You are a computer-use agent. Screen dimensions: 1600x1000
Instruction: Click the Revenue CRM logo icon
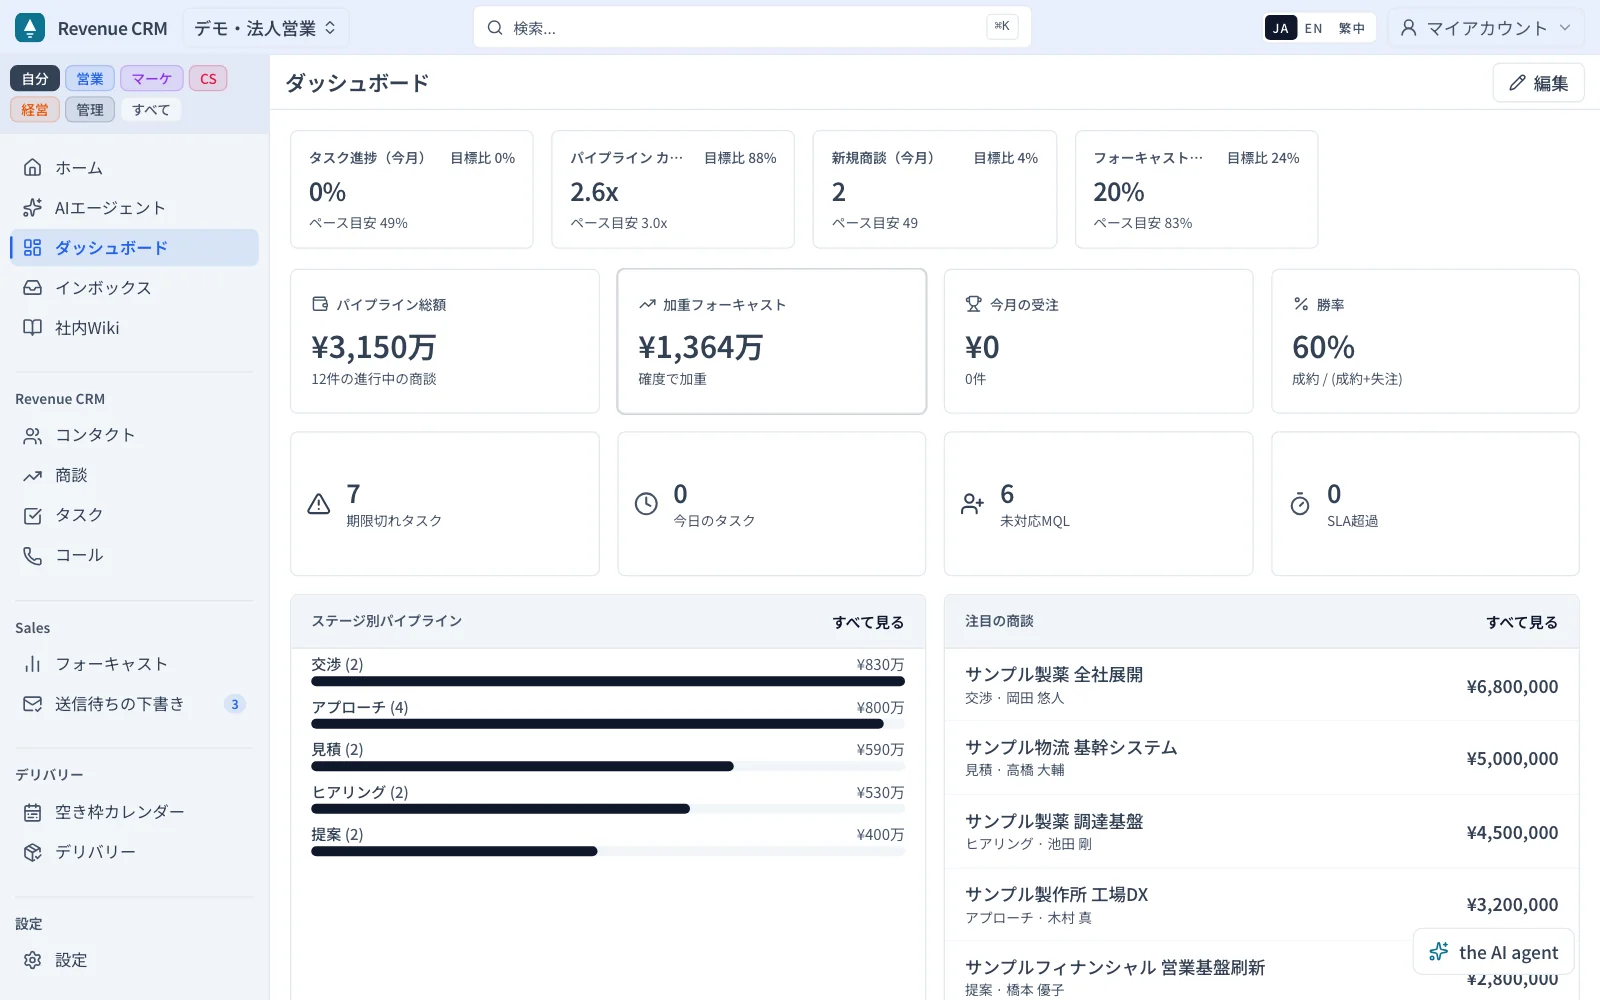(x=30, y=28)
